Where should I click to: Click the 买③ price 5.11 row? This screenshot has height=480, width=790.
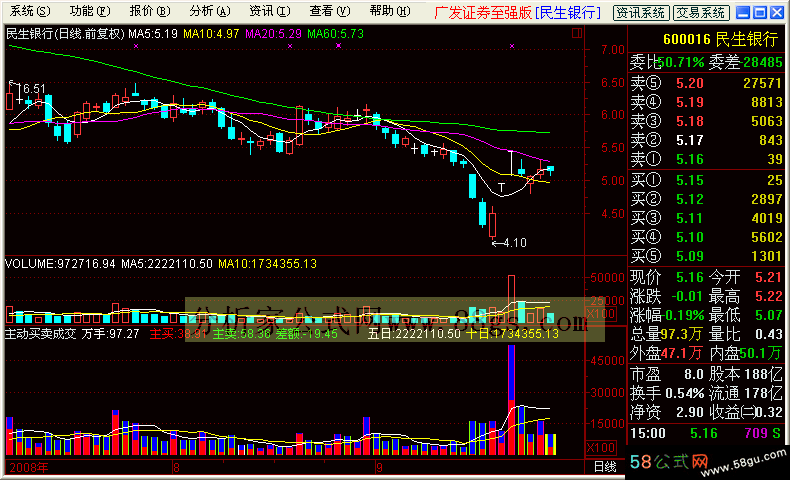coord(706,218)
